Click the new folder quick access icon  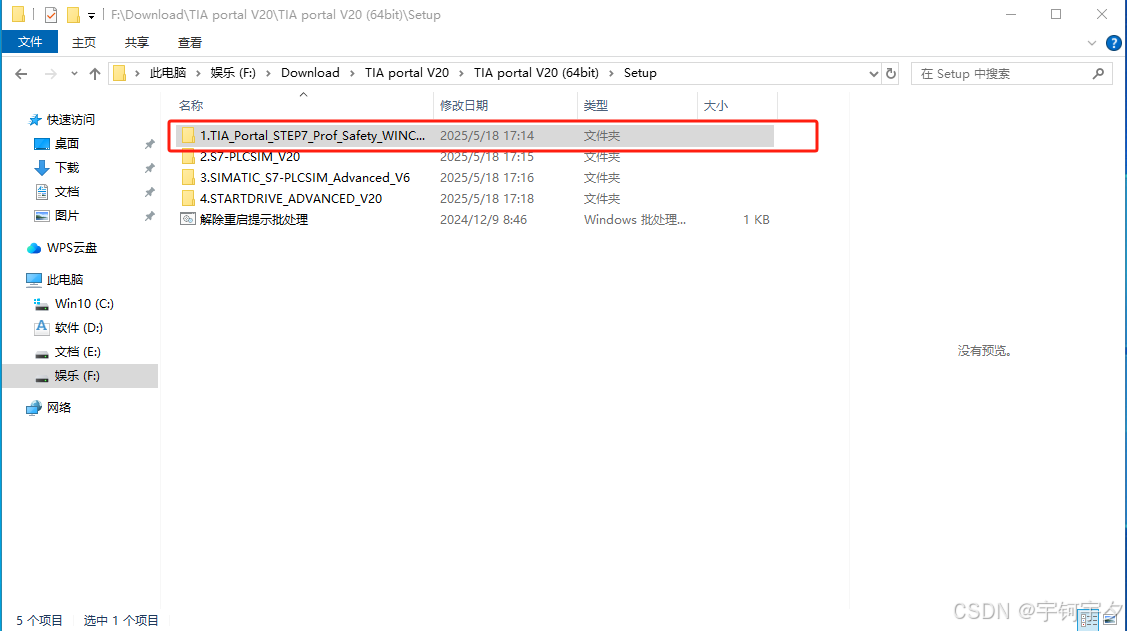pyautogui.click(x=73, y=14)
